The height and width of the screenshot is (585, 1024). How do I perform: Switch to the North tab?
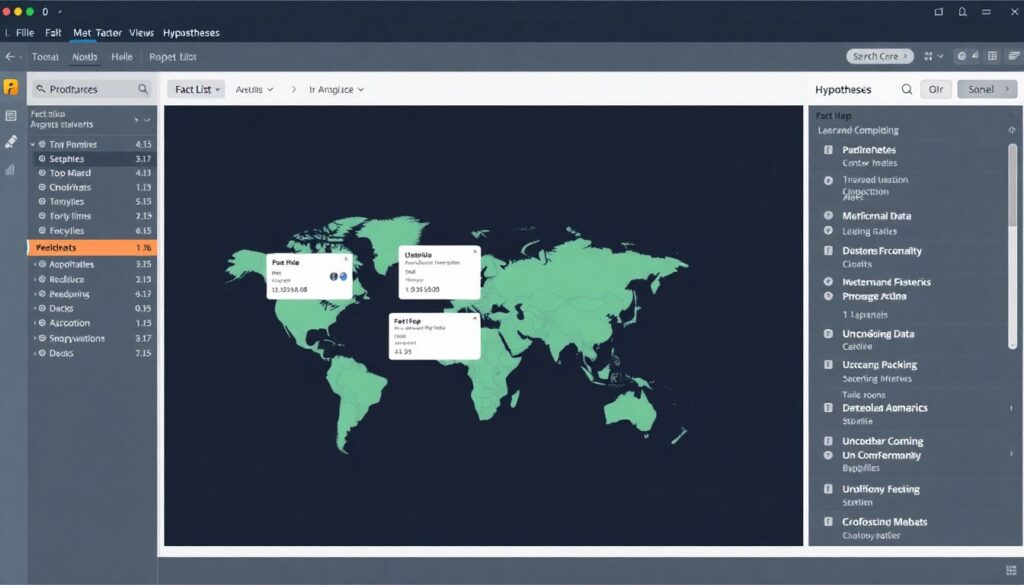84,57
